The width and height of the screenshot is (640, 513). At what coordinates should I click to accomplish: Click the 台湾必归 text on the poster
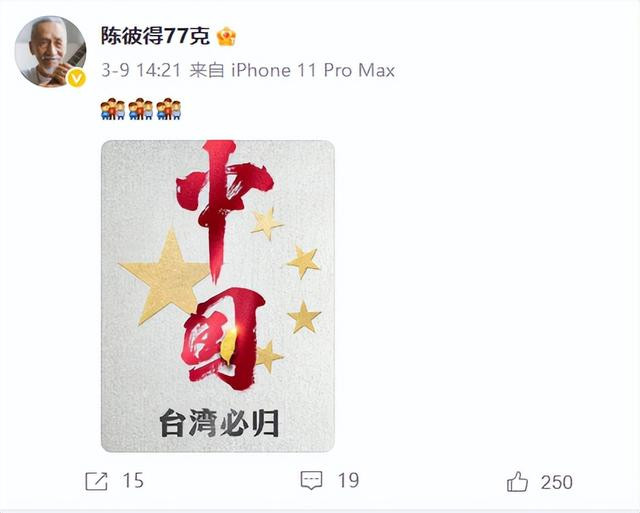[x=220, y=423]
